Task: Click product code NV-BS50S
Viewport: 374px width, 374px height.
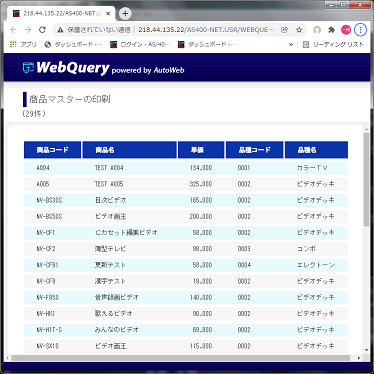Action: tap(49, 216)
